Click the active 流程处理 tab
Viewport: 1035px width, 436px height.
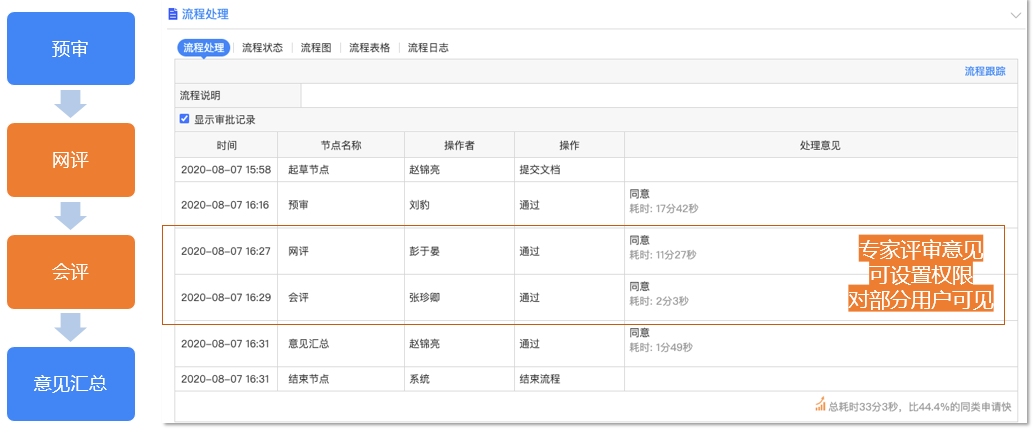(x=204, y=47)
